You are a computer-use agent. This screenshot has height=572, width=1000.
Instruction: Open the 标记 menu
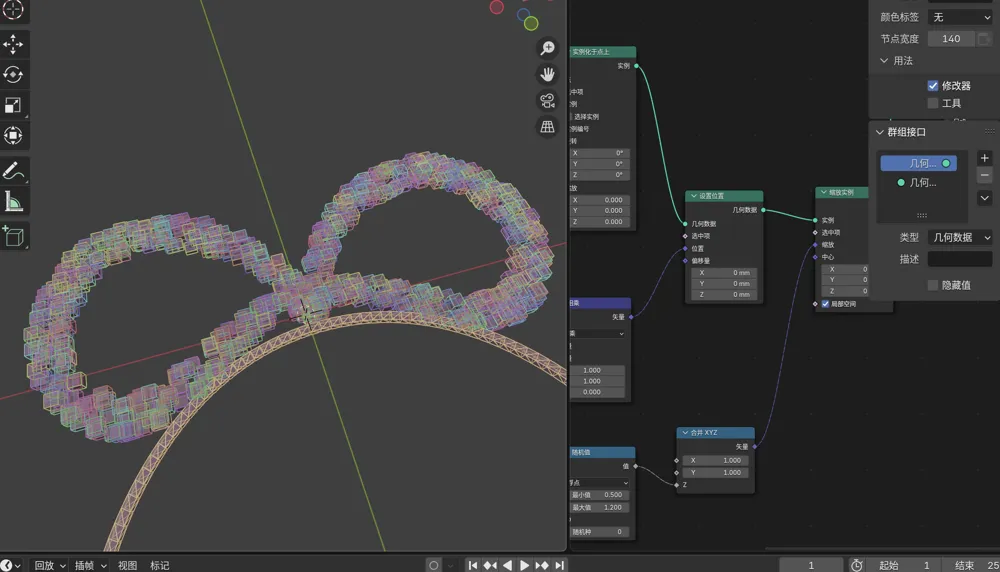(x=159, y=565)
